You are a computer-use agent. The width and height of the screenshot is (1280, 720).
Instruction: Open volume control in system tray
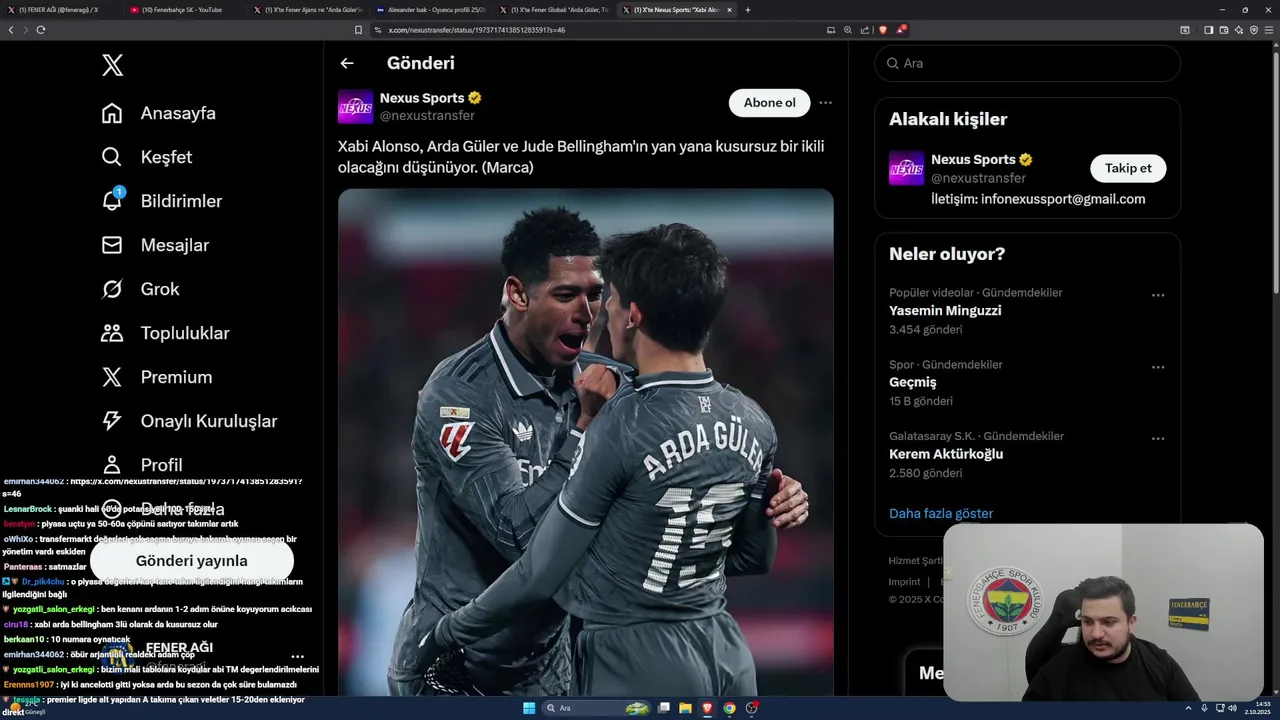1232,708
